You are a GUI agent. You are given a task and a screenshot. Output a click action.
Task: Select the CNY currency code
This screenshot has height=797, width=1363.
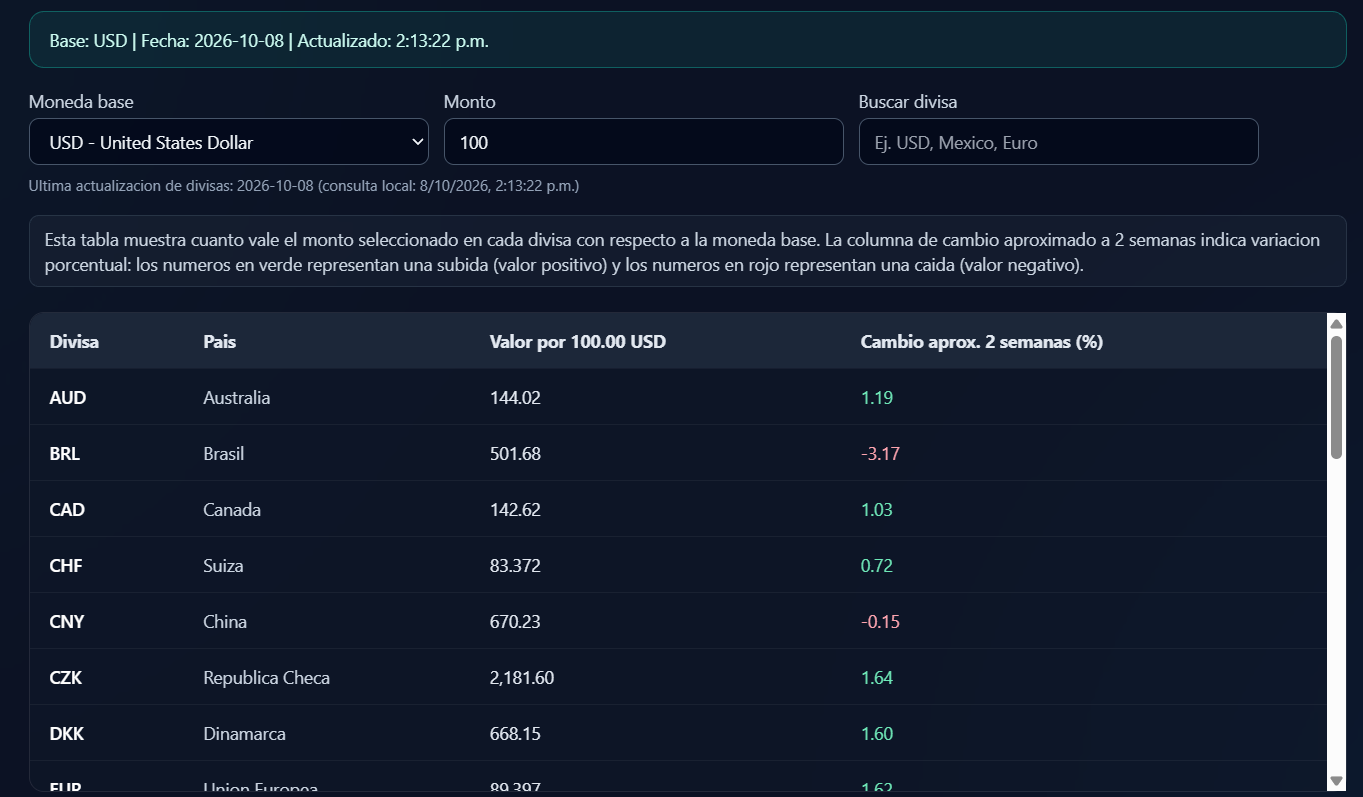[67, 622]
